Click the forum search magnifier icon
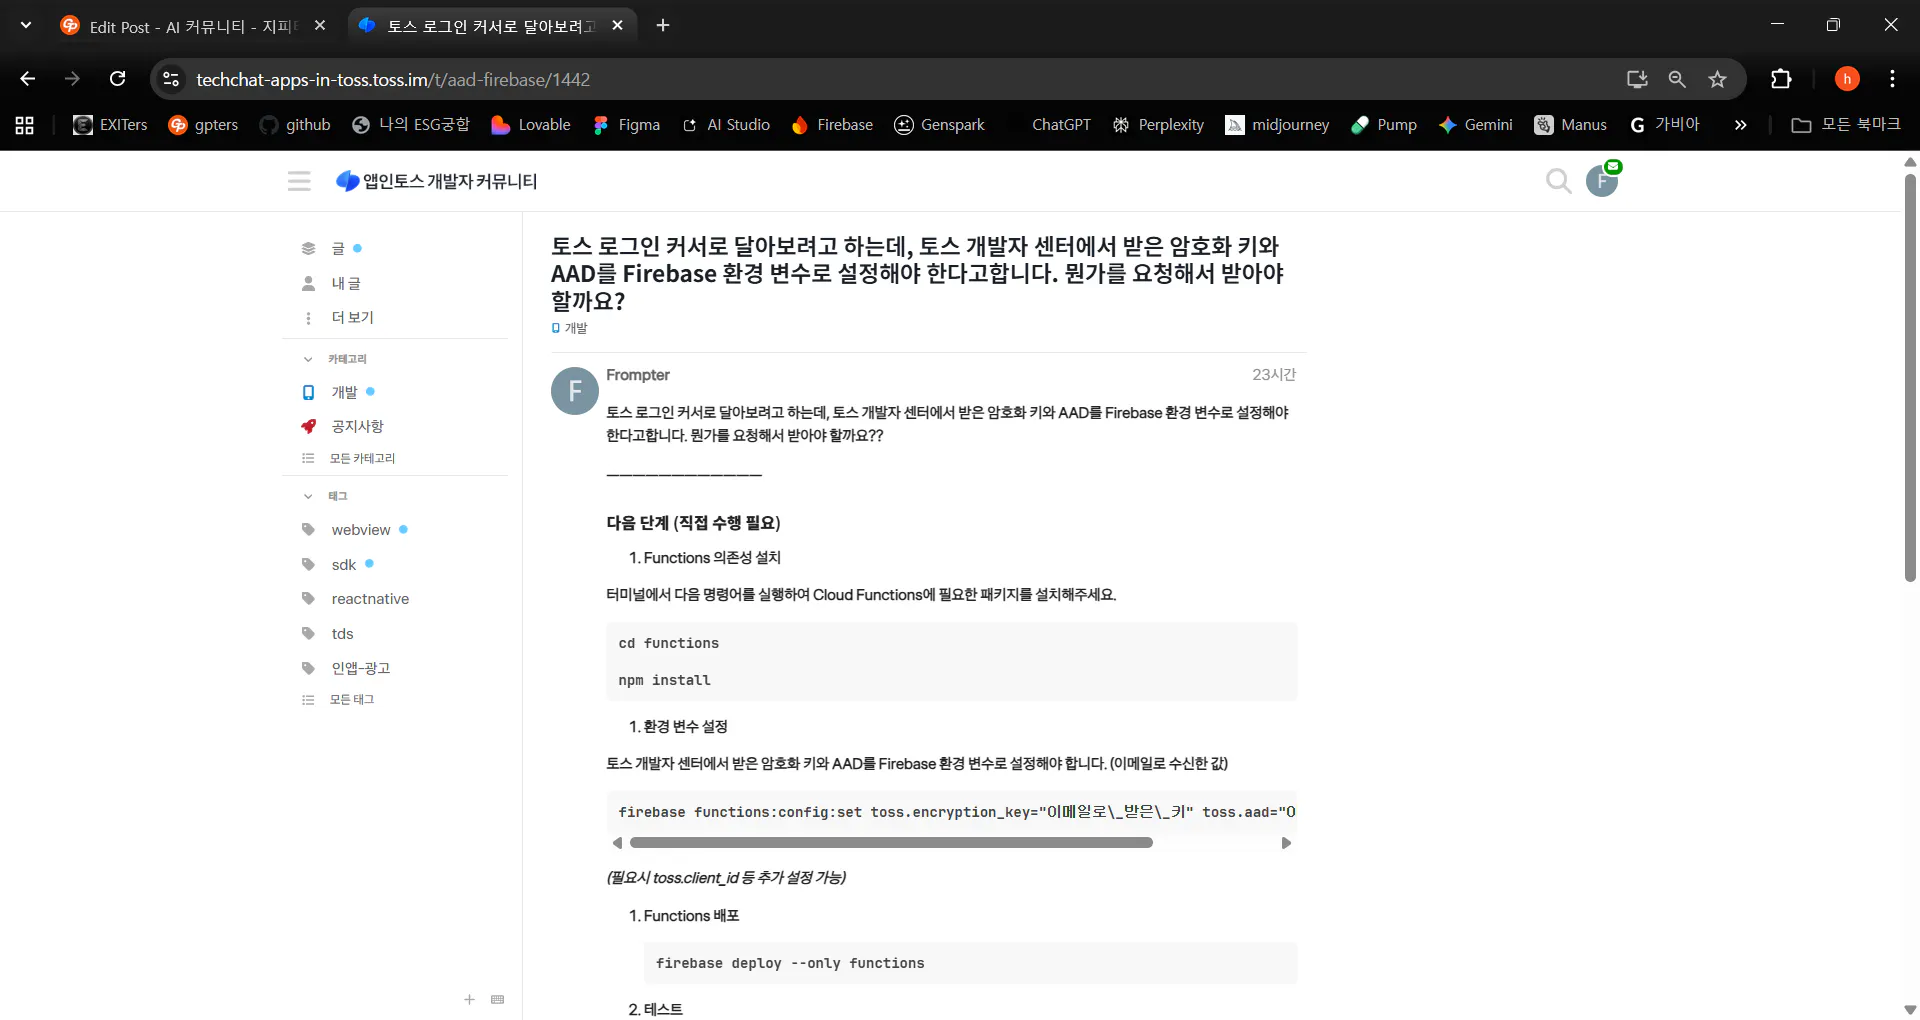 click(x=1558, y=181)
